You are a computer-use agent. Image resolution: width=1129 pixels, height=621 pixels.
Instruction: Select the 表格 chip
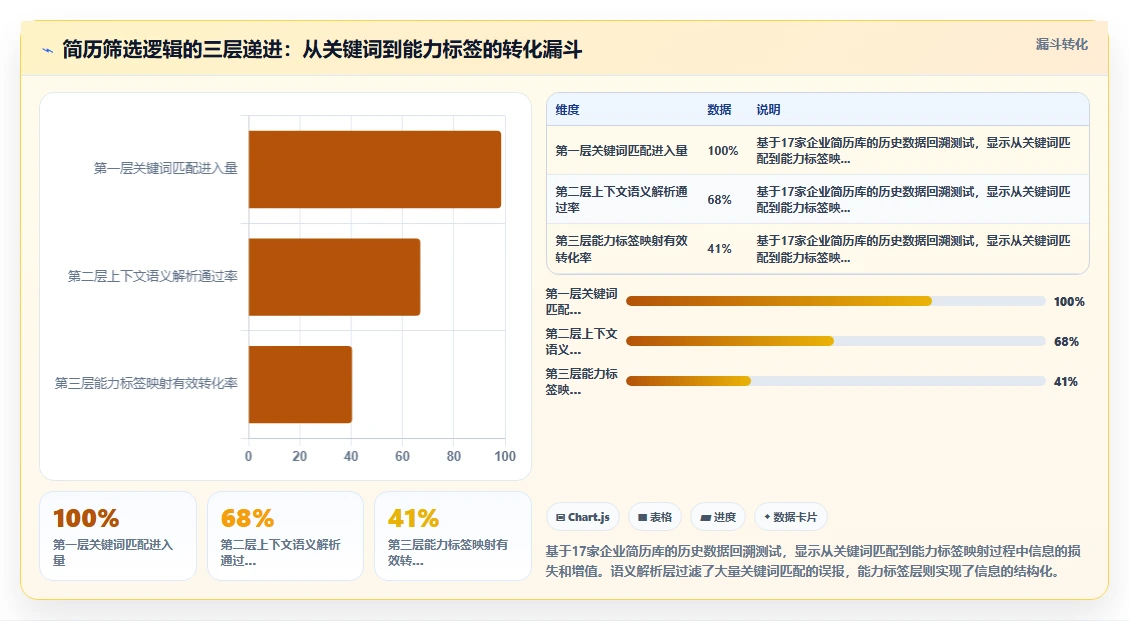tap(655, 517)
